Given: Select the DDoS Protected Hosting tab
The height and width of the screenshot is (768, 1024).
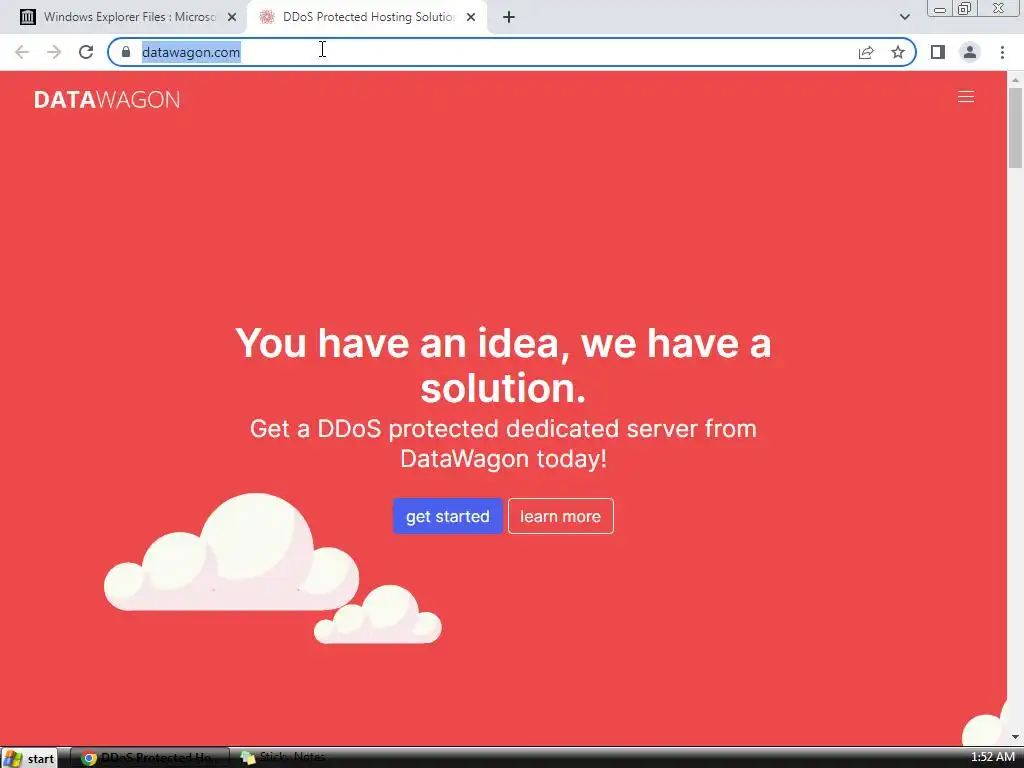Looking at the screenshot, I should [366, 17].
